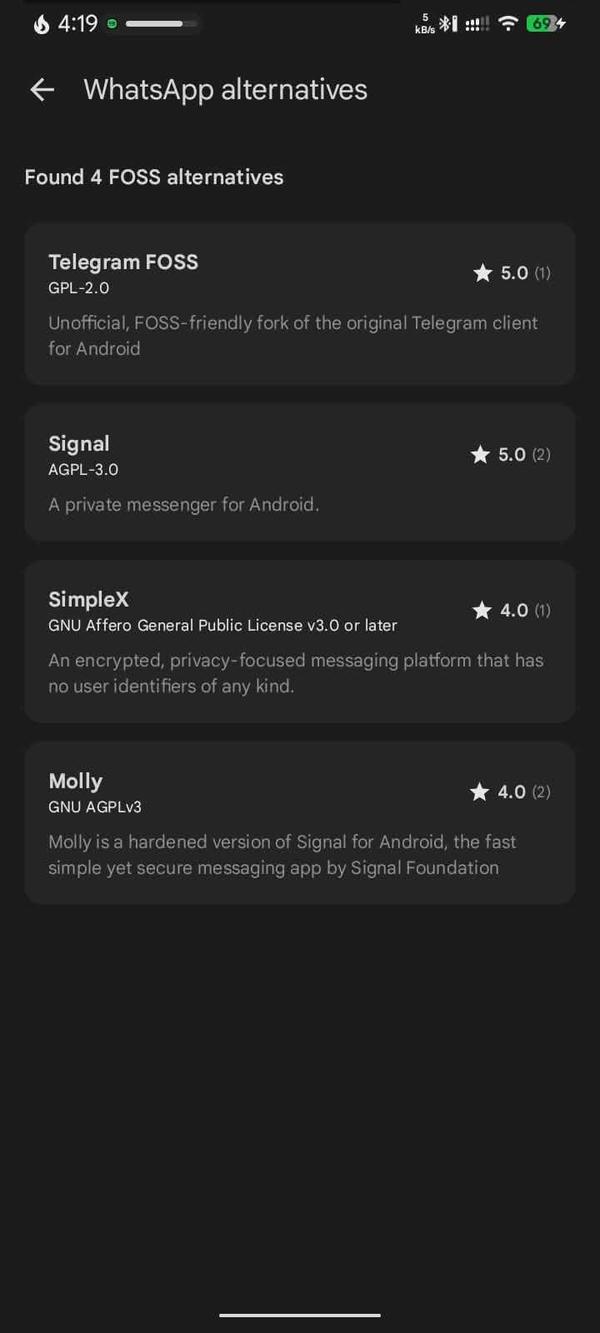Click the star rating icon for Telegram FOSS
600x1333 pixels.
click(x=483, y=272)
